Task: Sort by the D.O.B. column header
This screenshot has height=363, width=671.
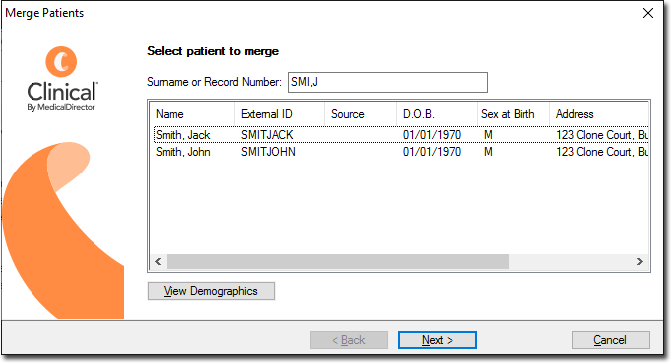Action: (x=436, y=114)
